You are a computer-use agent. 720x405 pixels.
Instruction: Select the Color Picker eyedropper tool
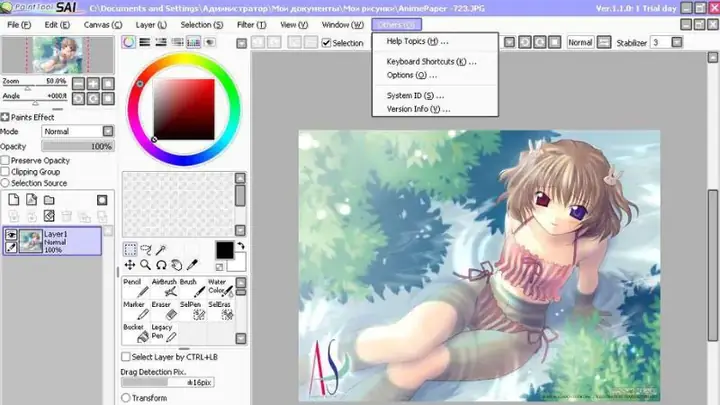(x=192, y=265)
